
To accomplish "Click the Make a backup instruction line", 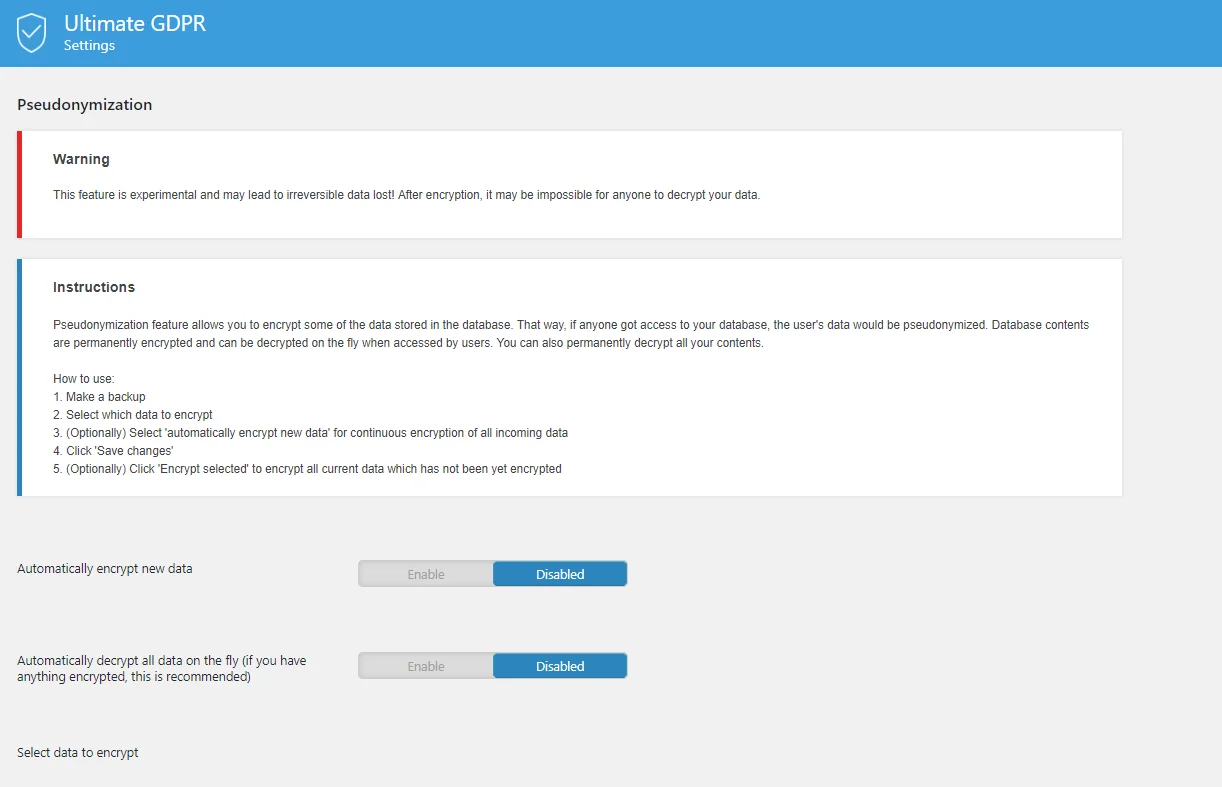I will point(98,396).
